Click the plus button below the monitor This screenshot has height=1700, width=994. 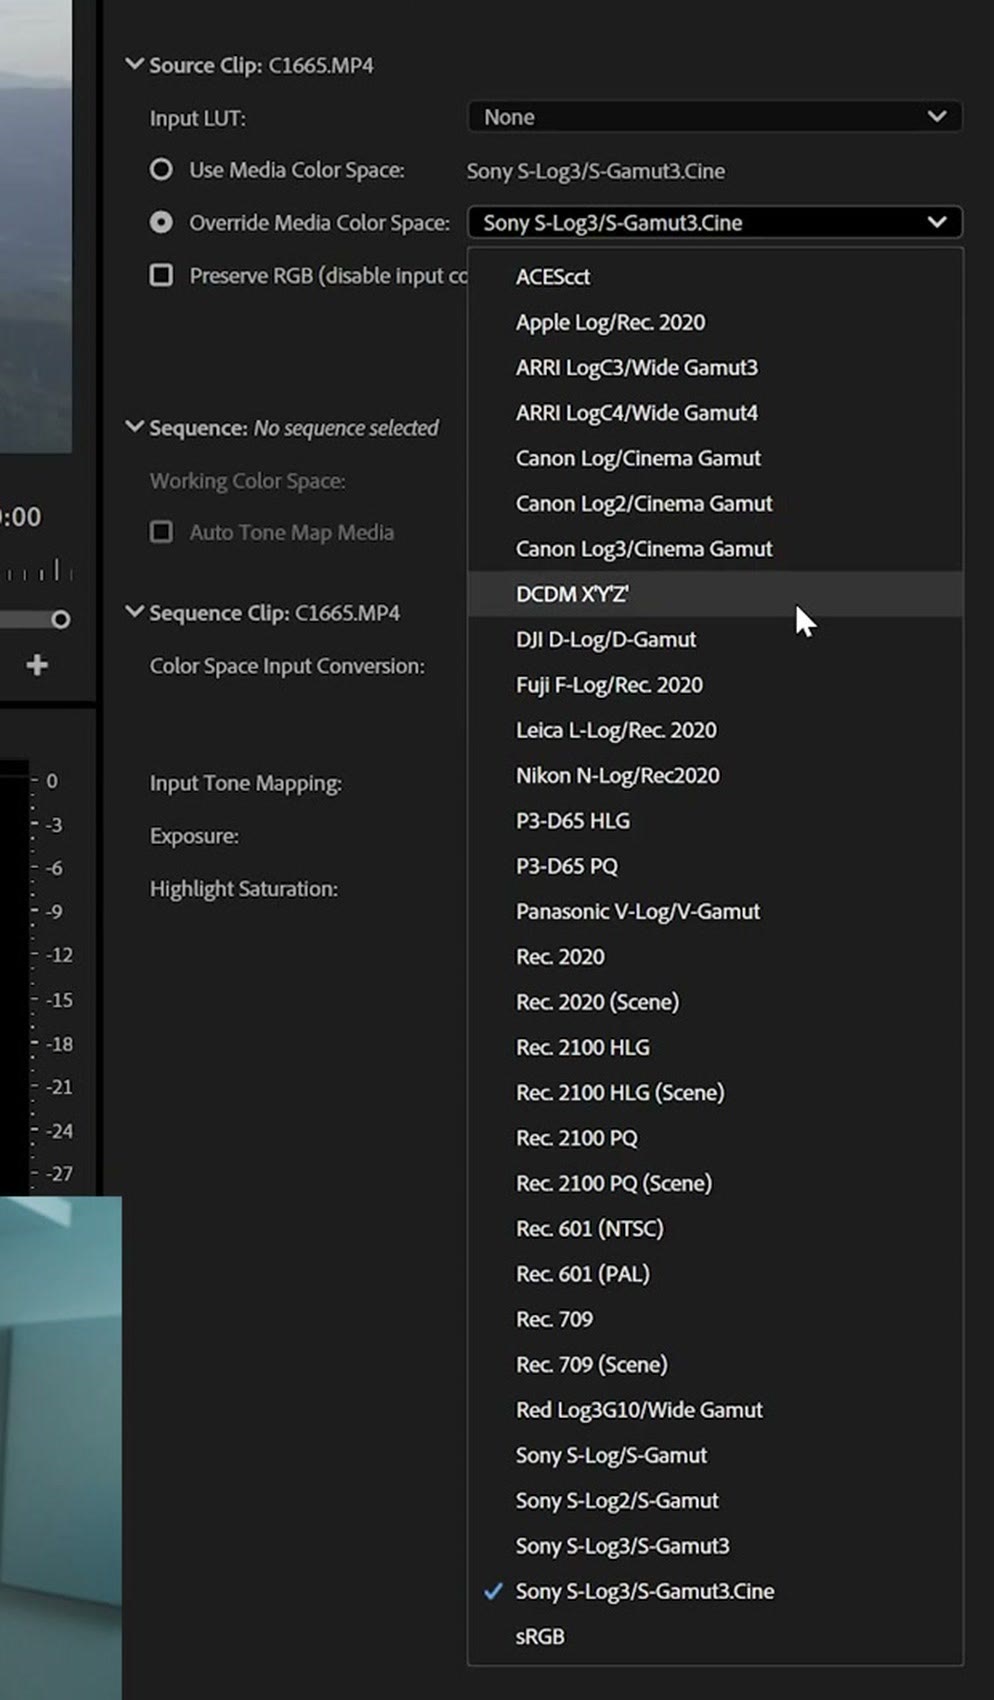37,665
